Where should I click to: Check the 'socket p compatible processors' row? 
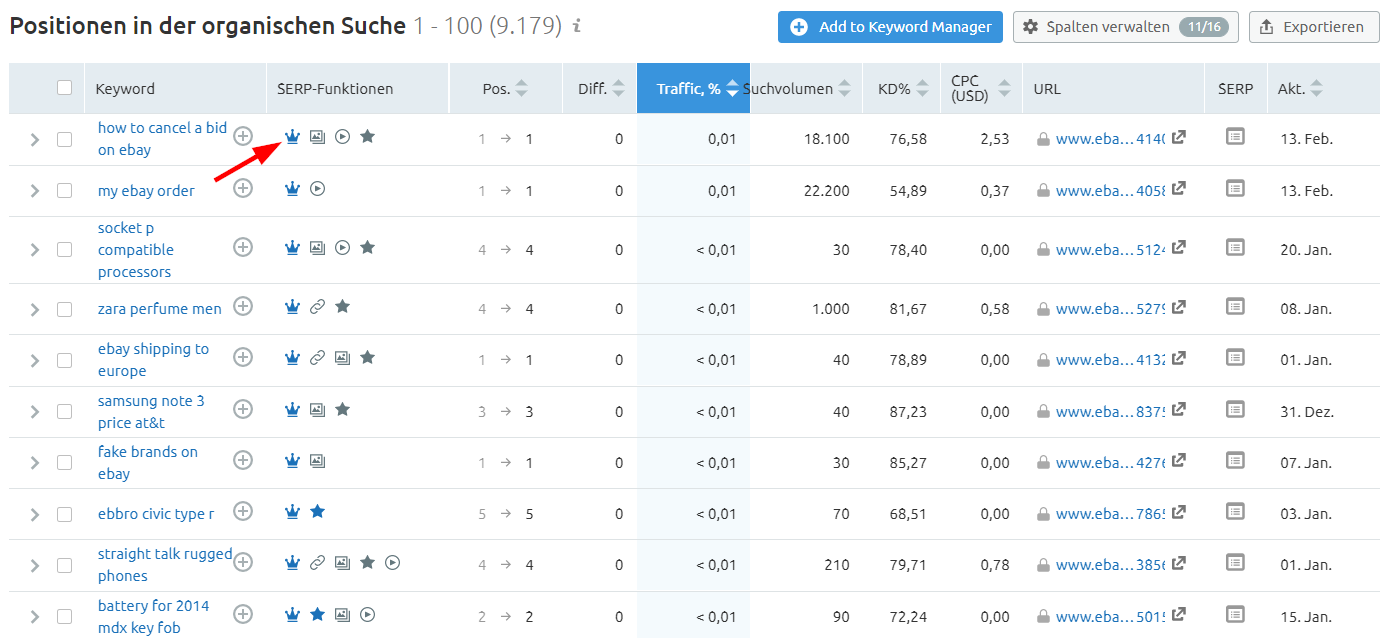(65, 250)
